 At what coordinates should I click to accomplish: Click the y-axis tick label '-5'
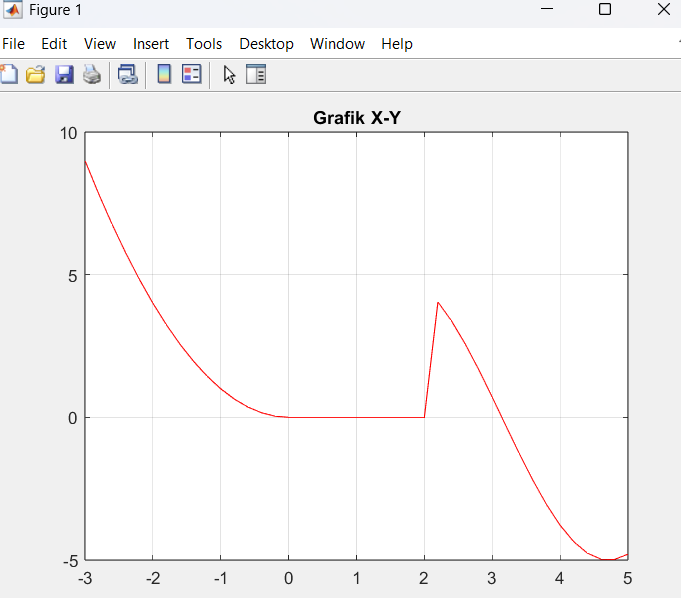coord(70,561)
